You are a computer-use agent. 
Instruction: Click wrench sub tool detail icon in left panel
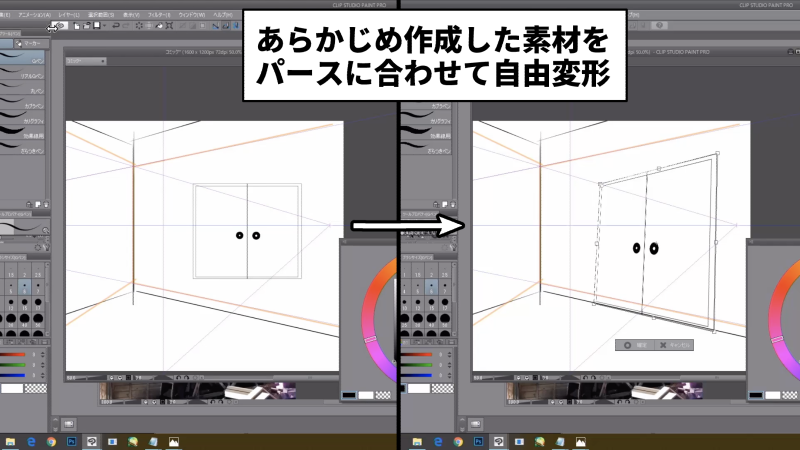click(x=47, y=247)
